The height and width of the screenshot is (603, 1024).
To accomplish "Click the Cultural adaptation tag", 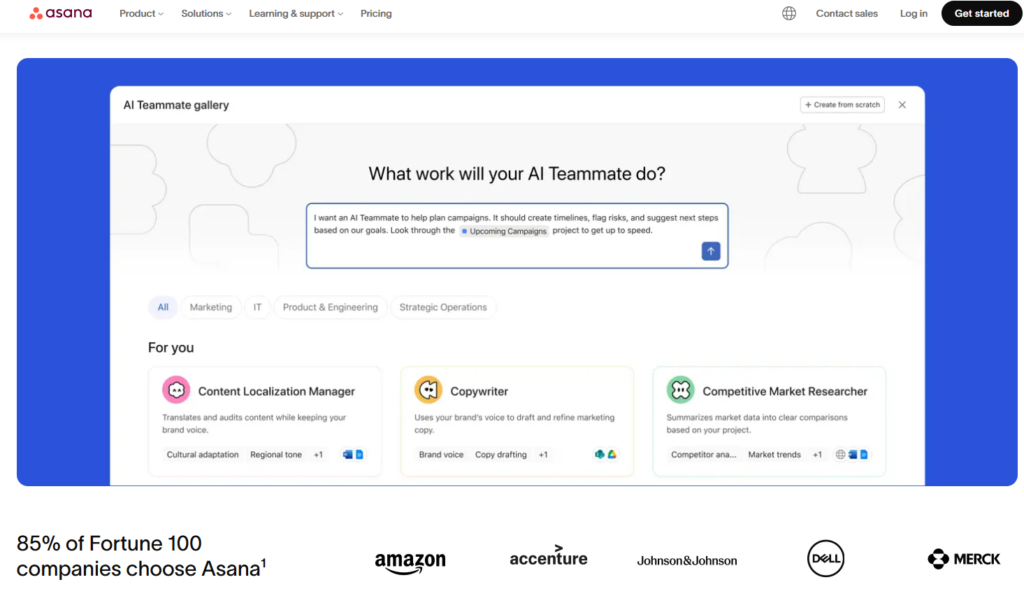I will pyautogui.click(x=202, y=455).
